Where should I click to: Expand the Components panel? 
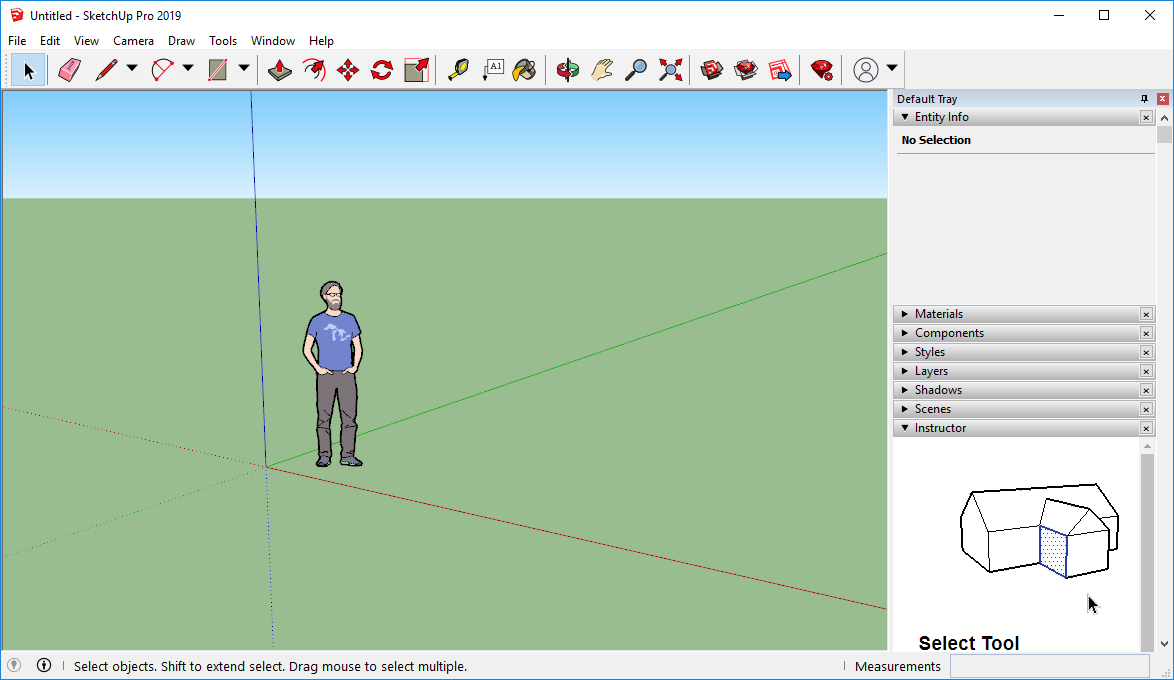(x=905, y=333)
